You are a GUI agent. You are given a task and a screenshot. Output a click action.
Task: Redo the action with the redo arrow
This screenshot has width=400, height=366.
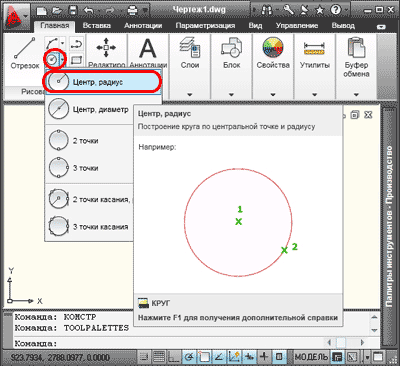[x=110, y=11]
